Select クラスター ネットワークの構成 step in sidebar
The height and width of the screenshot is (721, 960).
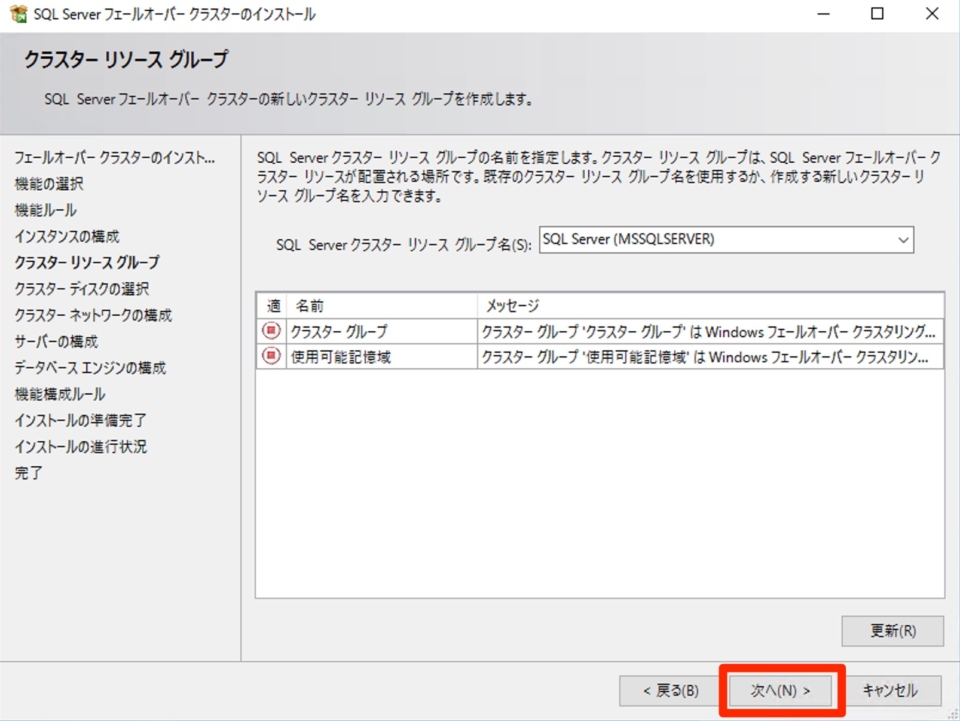93,315
